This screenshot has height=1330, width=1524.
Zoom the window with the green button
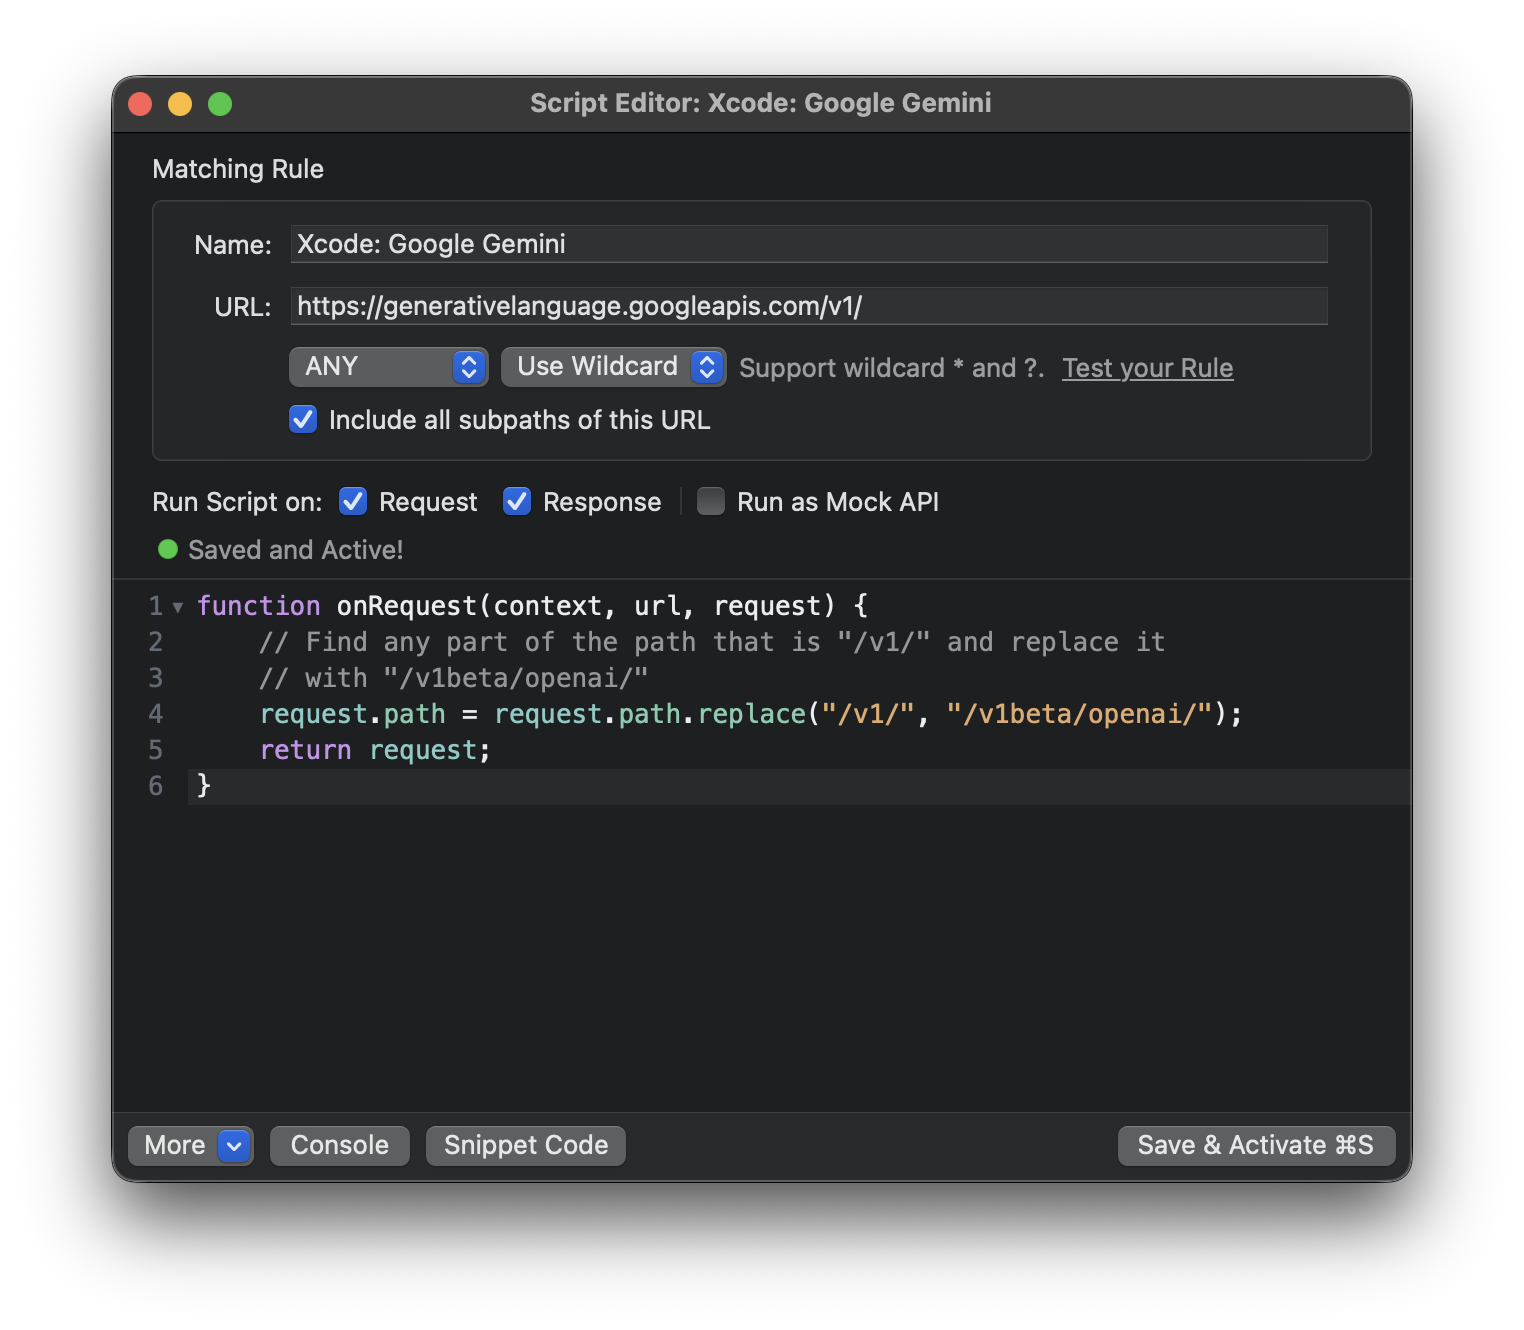pos(220,104)
